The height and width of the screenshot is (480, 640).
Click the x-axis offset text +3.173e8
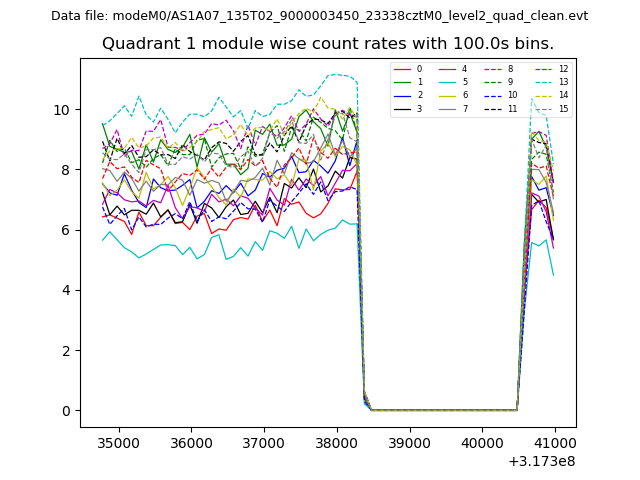click(541, 461)
